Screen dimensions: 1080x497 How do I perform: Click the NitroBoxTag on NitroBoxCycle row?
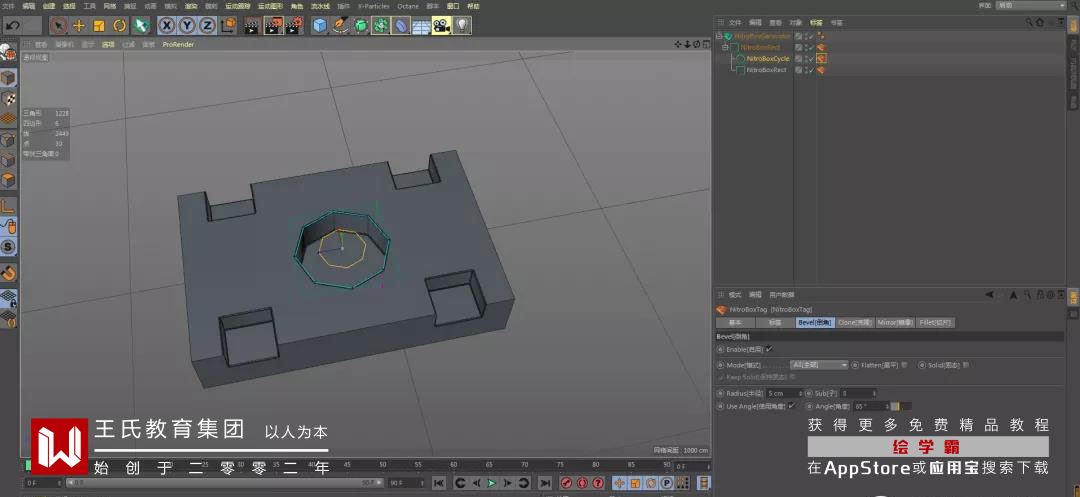click(821, 59)
